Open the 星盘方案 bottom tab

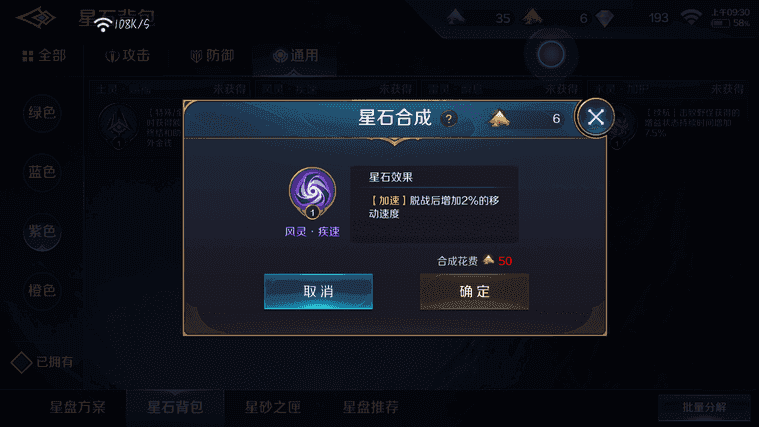click(77, 407)
